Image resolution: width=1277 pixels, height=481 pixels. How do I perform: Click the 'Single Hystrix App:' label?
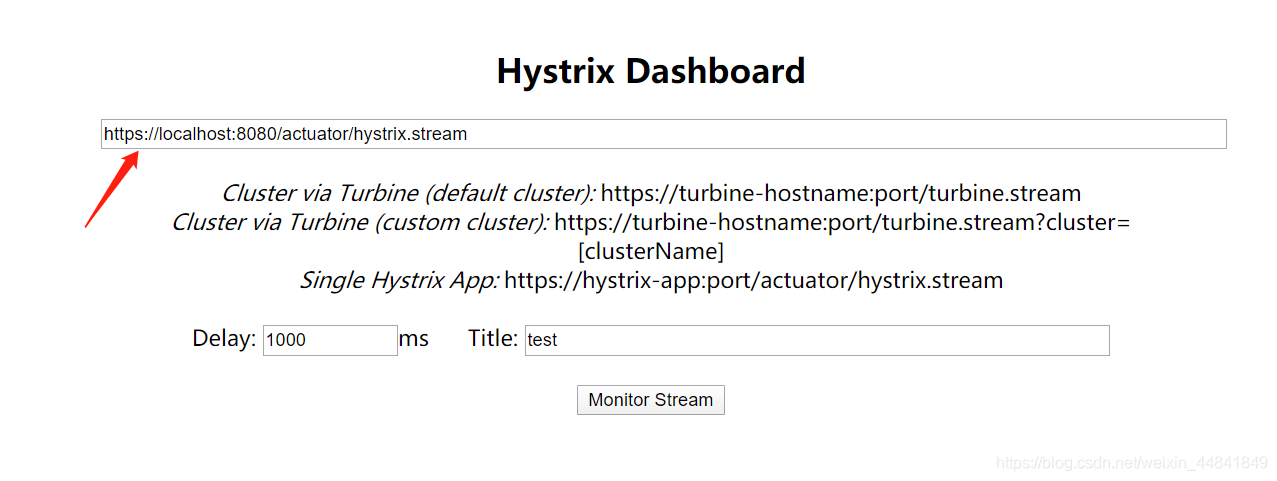pos(399,280)
